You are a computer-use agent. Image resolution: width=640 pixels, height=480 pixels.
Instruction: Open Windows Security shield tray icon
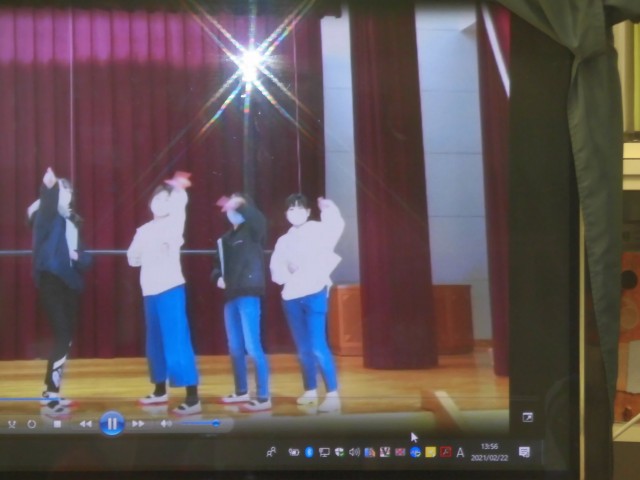[339, 452]
